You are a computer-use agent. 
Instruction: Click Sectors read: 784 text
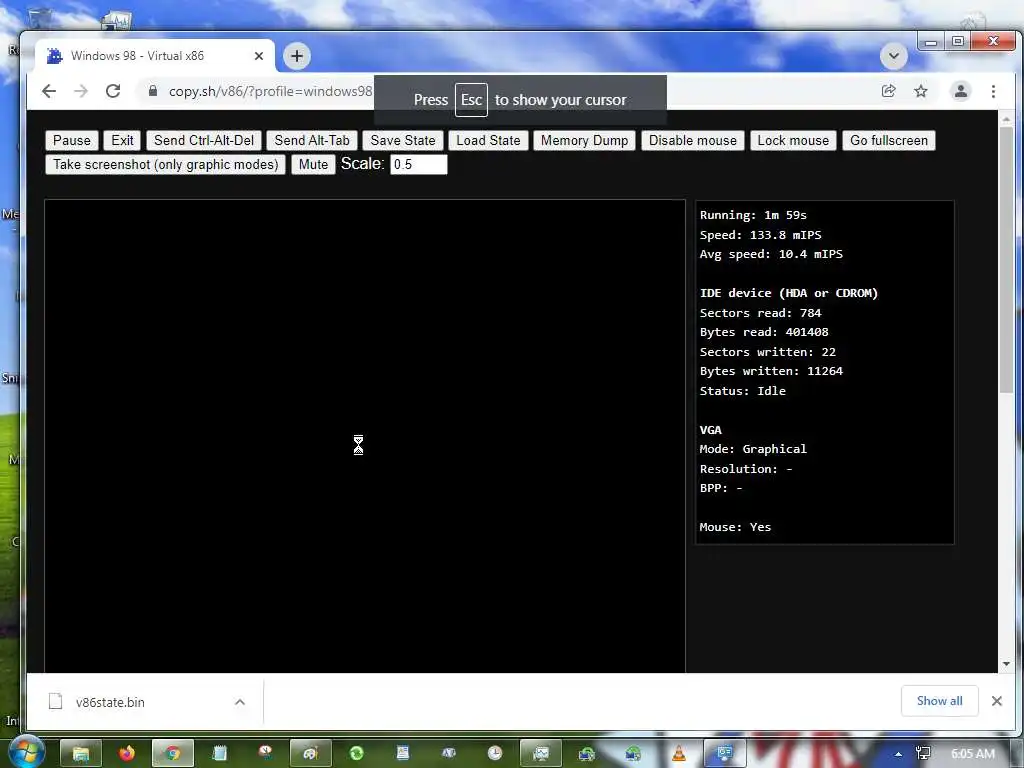tap(760, 313)
